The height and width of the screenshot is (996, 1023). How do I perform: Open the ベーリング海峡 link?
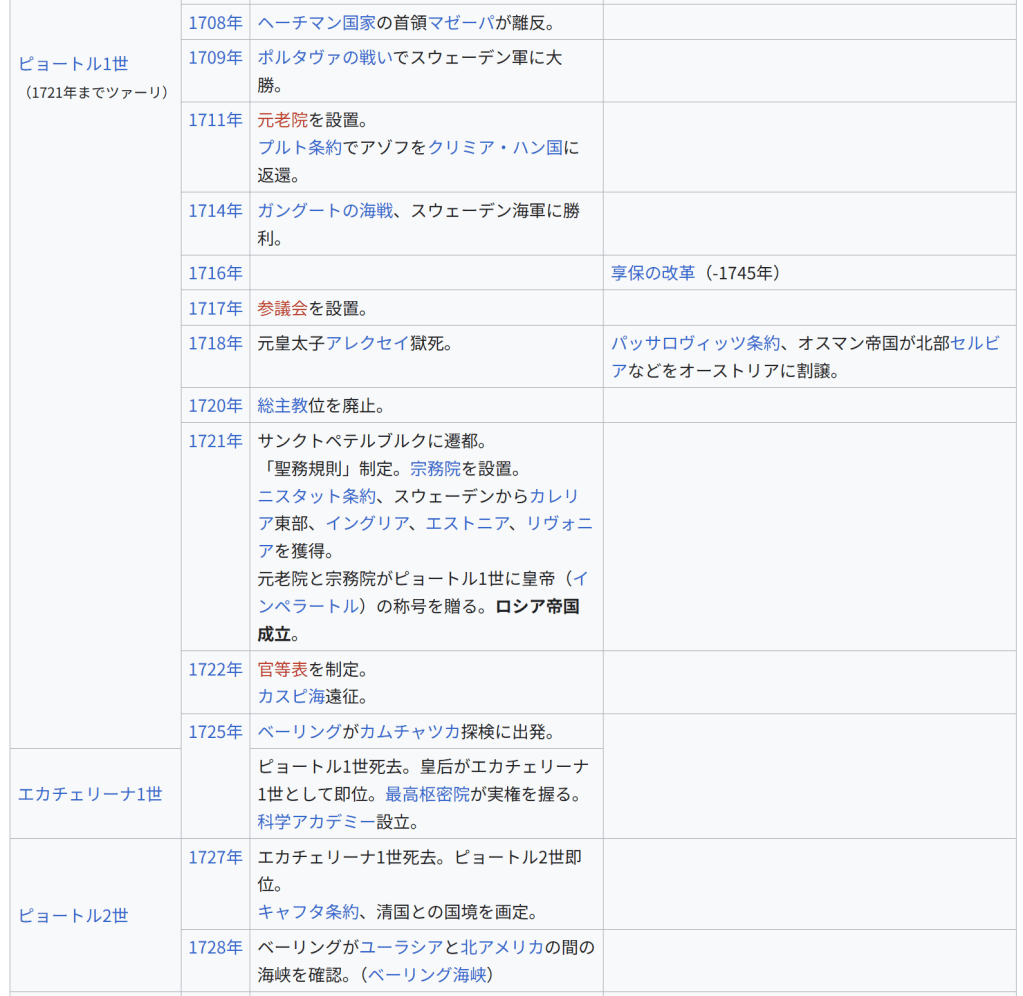click(430, 975)
